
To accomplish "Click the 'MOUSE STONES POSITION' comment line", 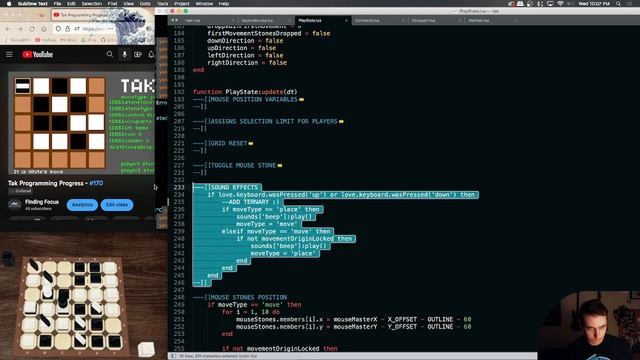I will pyautogui.click(x=240, y=298).
